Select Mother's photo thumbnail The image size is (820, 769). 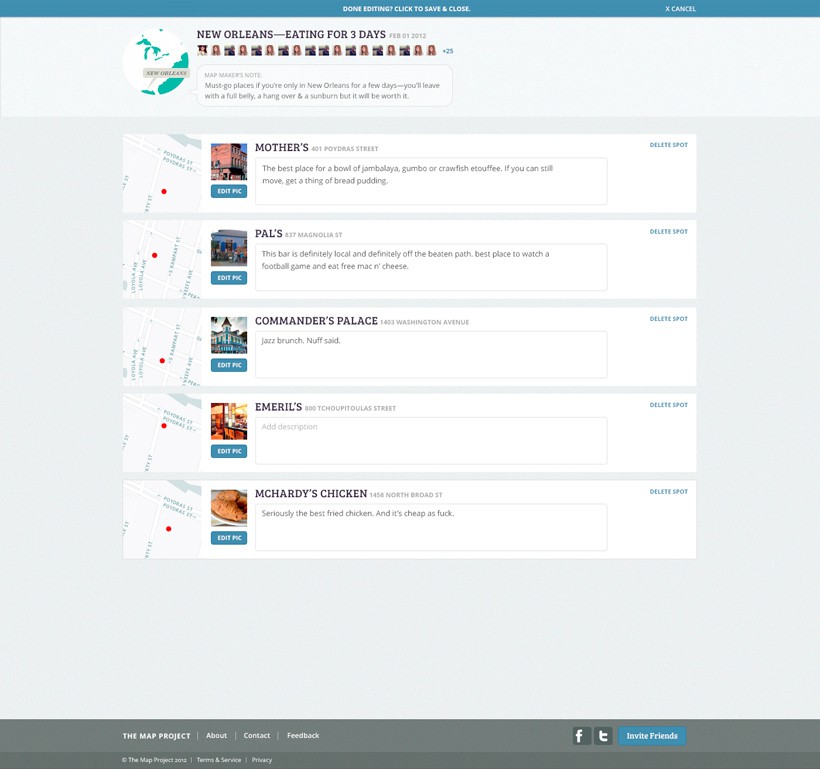click(229, 162)
